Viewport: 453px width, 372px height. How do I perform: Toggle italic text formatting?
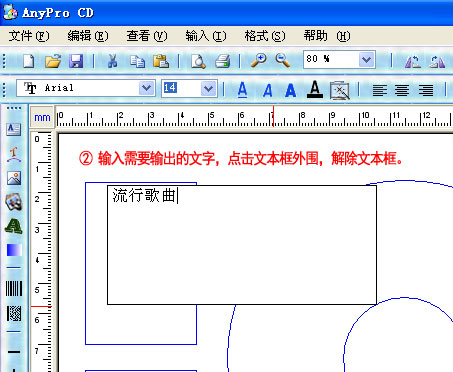point(267,90)
